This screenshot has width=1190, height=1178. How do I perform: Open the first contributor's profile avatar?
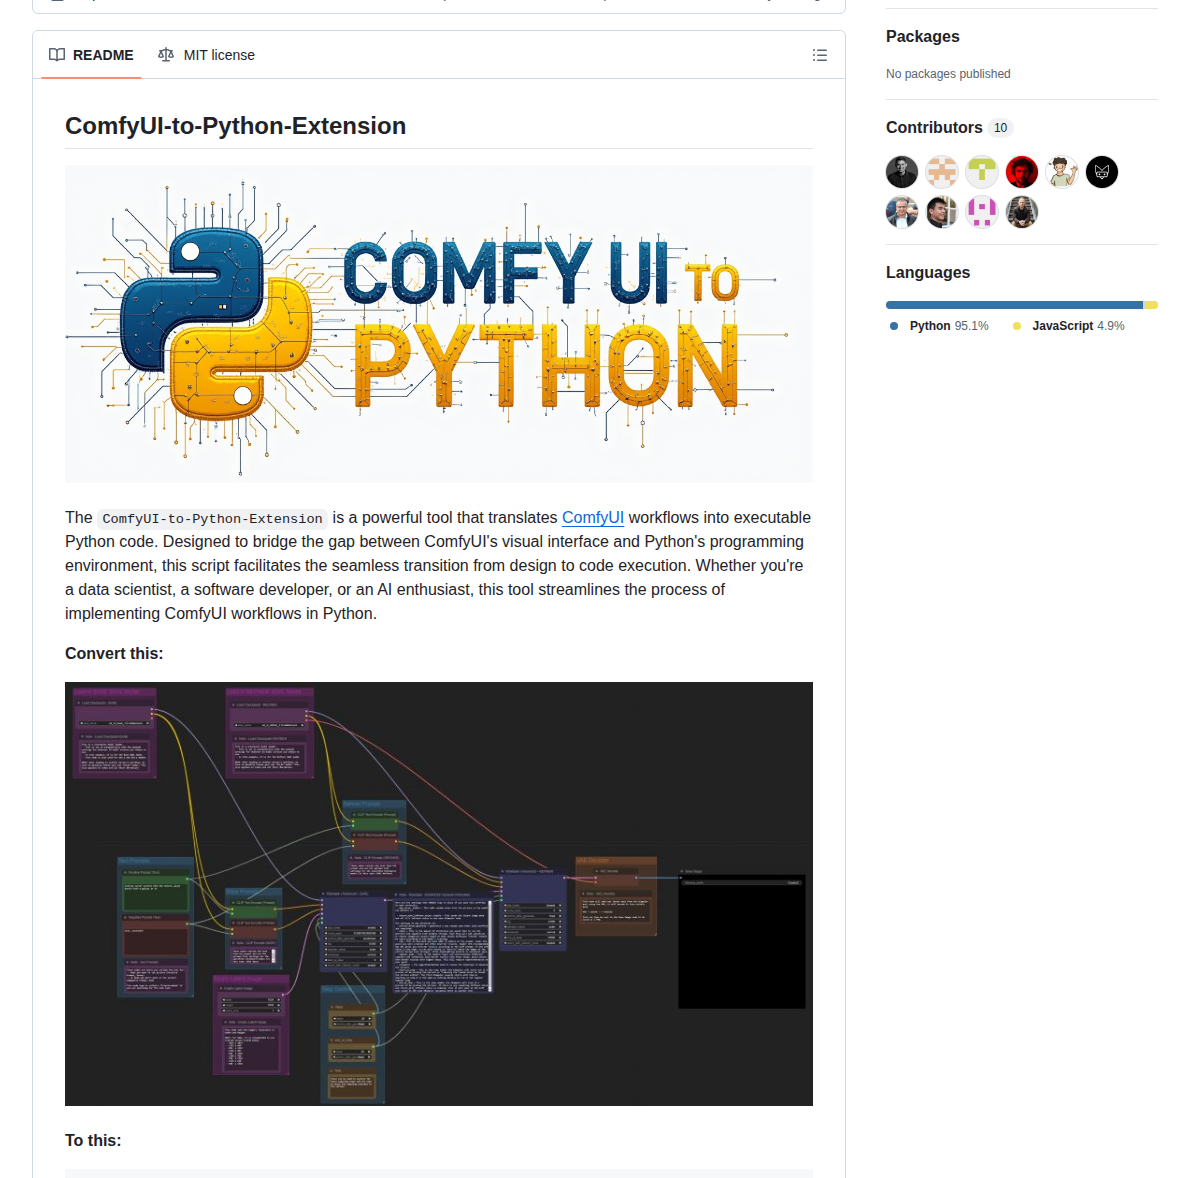901,171
